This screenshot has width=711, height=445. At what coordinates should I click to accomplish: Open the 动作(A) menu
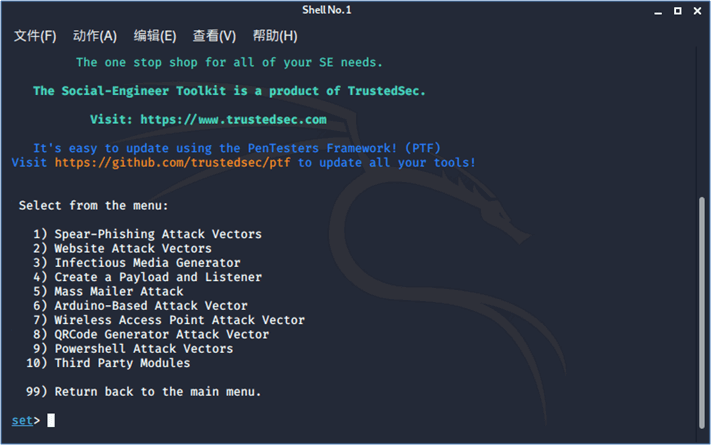coord(95,36)
